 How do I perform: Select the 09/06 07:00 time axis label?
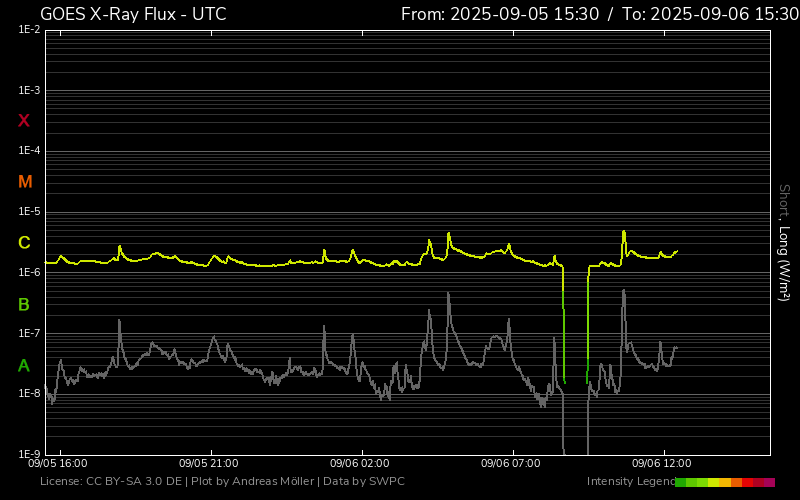click(511, 464)
